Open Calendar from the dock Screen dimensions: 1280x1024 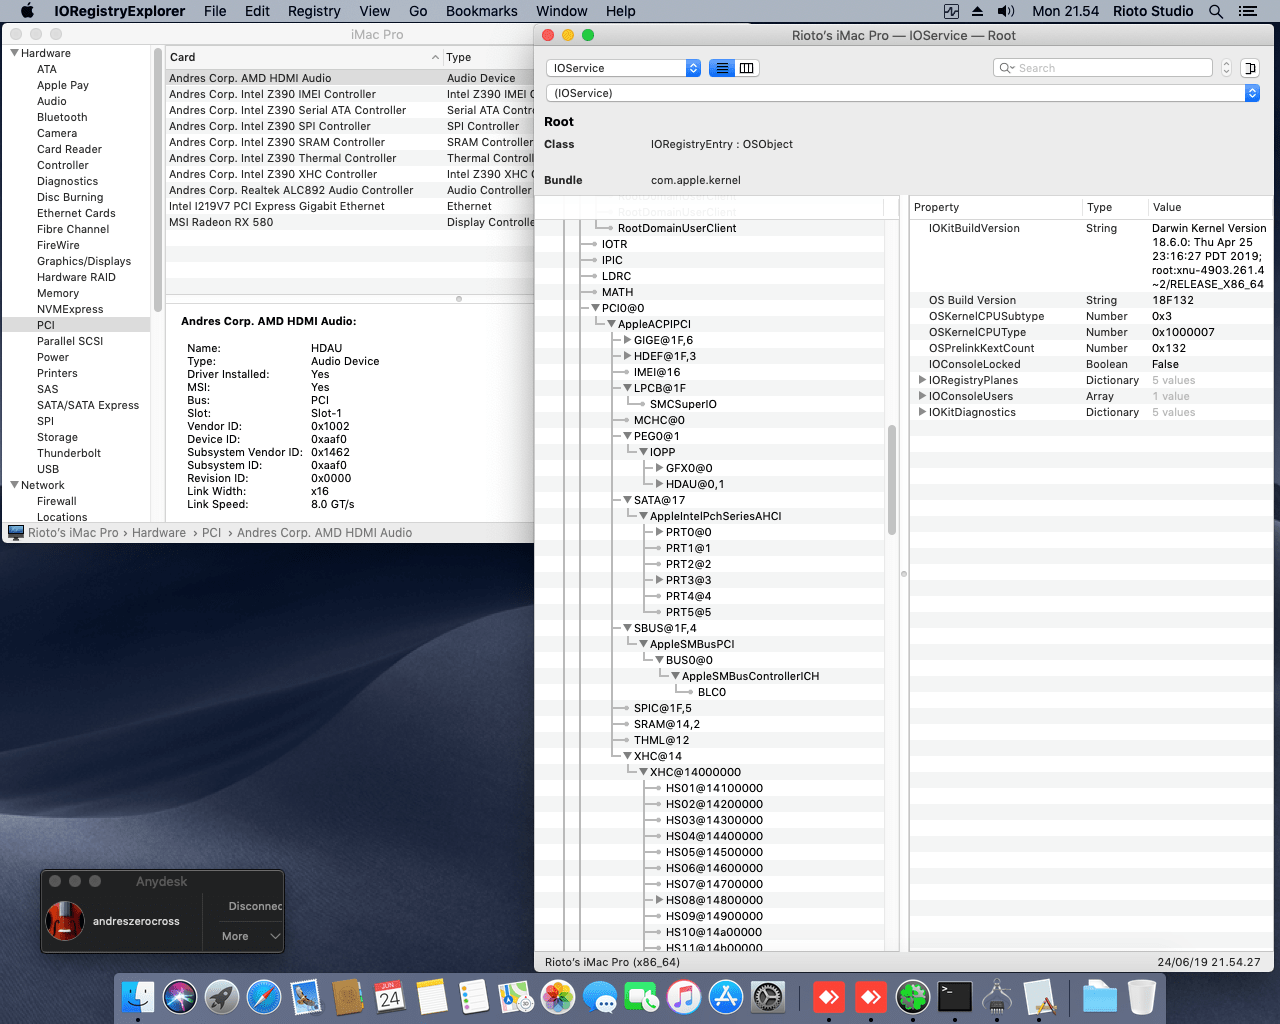(x=390, y=997)
